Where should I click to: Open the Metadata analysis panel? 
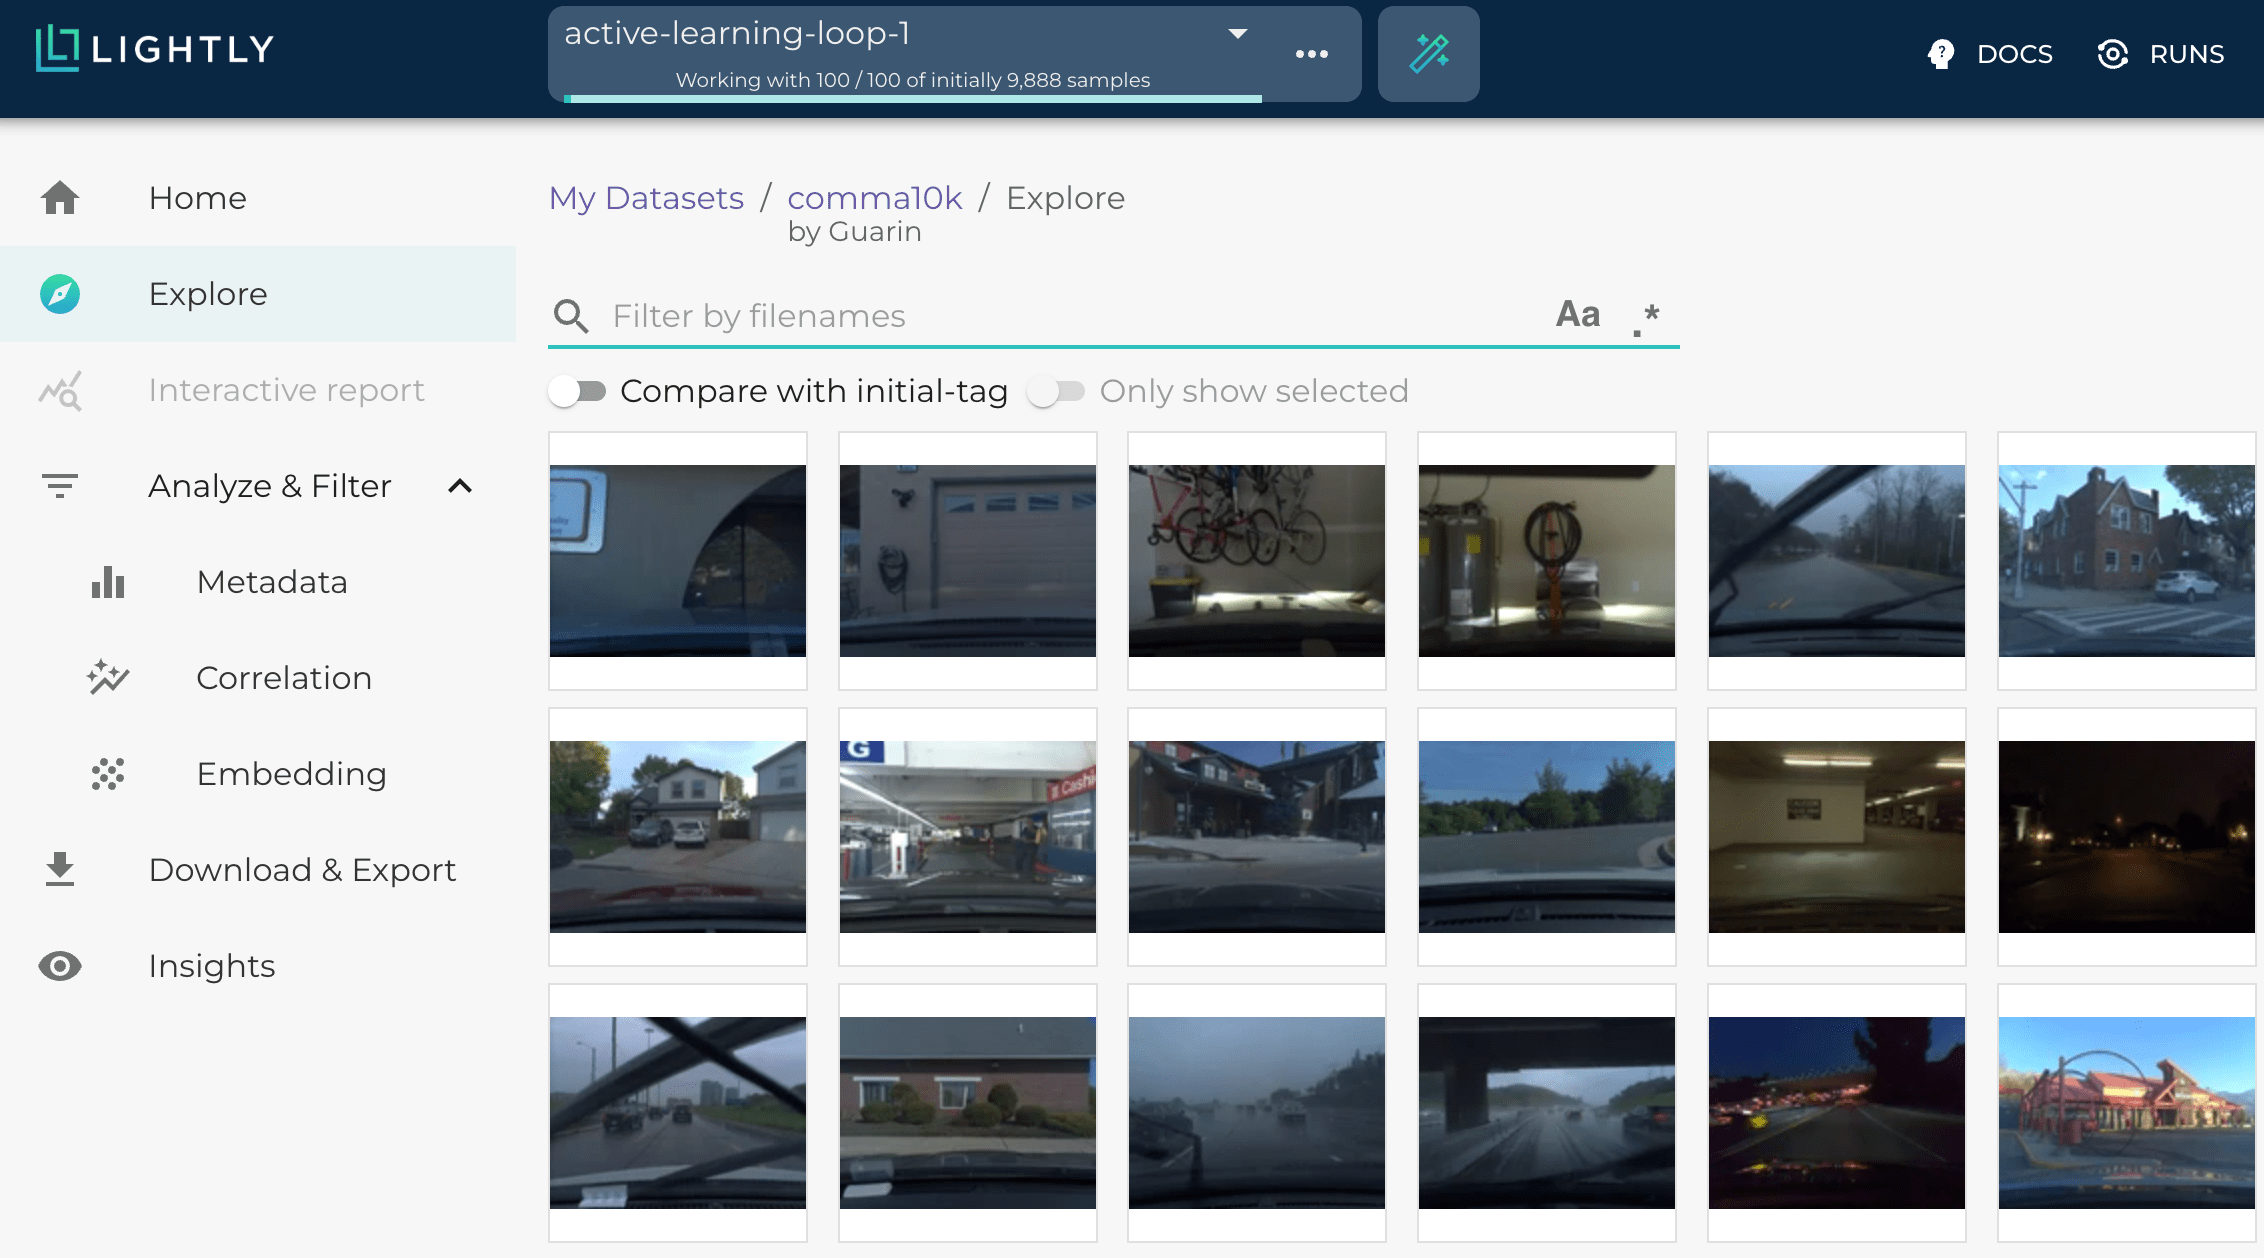(x=272, y=581)
